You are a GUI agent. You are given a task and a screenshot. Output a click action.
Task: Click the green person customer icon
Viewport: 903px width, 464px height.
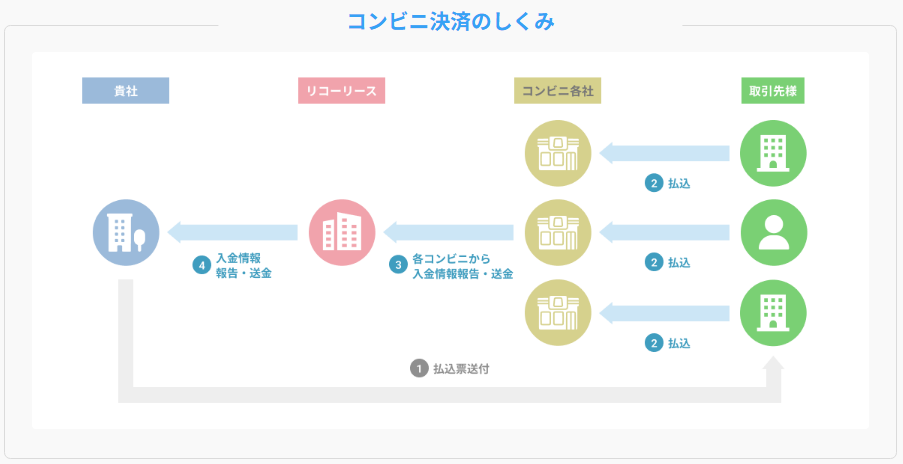[x=773, y=233]
